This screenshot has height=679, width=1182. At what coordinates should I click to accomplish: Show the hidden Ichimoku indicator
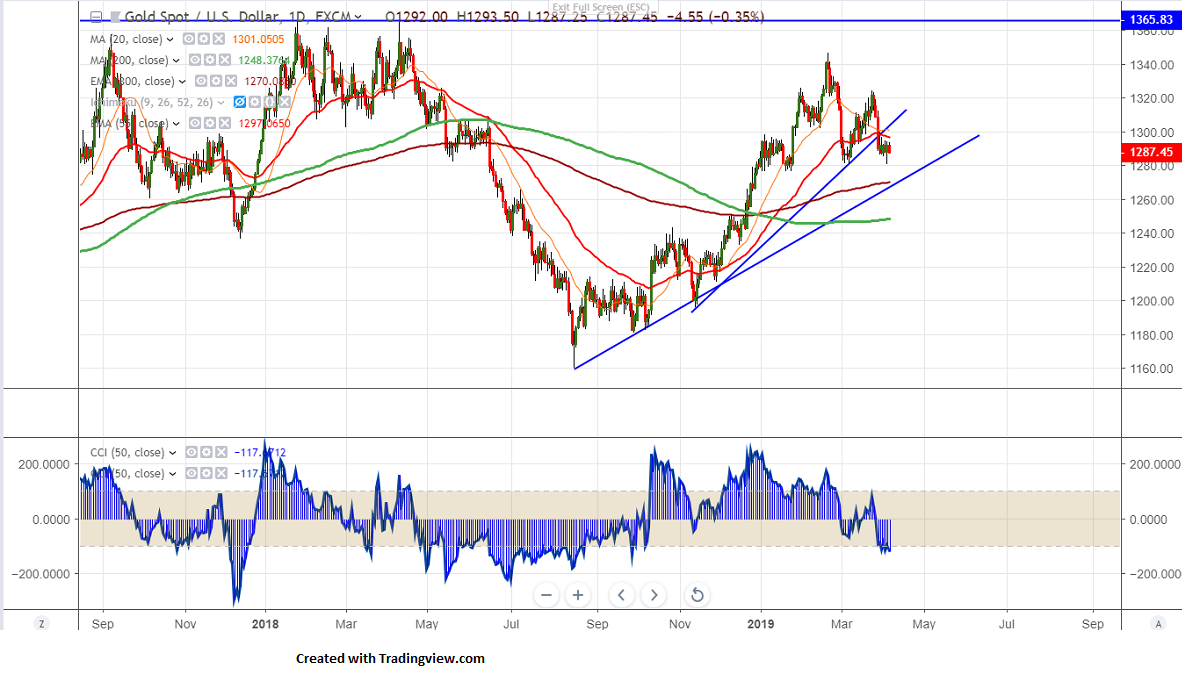[240, 102]
